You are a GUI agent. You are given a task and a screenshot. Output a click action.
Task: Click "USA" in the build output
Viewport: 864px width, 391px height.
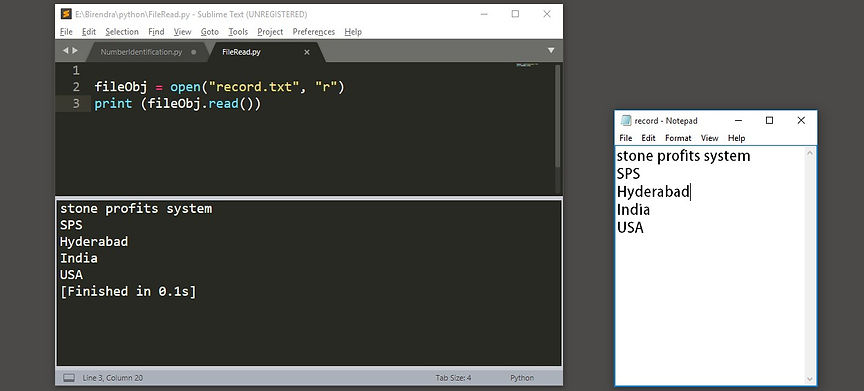(x=71, y=275)
